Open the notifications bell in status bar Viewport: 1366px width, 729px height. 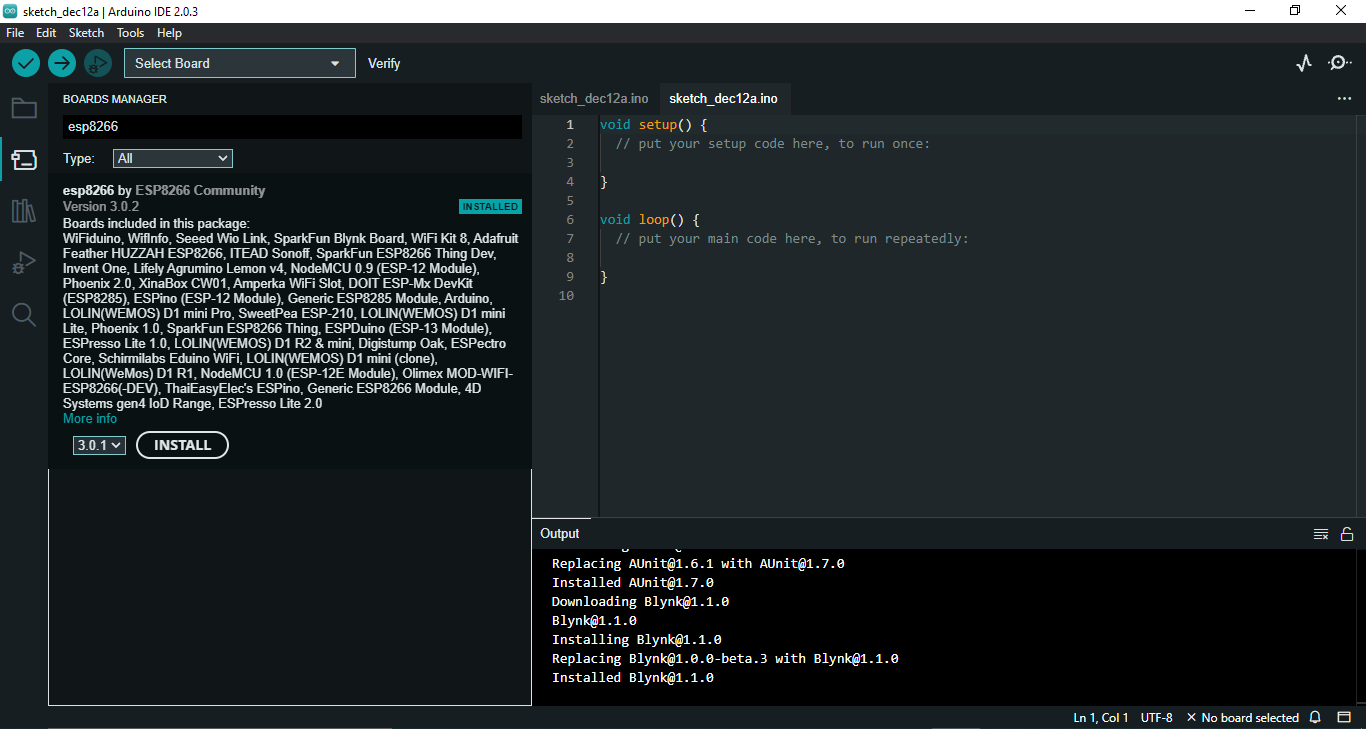(x=1316, y=717)
